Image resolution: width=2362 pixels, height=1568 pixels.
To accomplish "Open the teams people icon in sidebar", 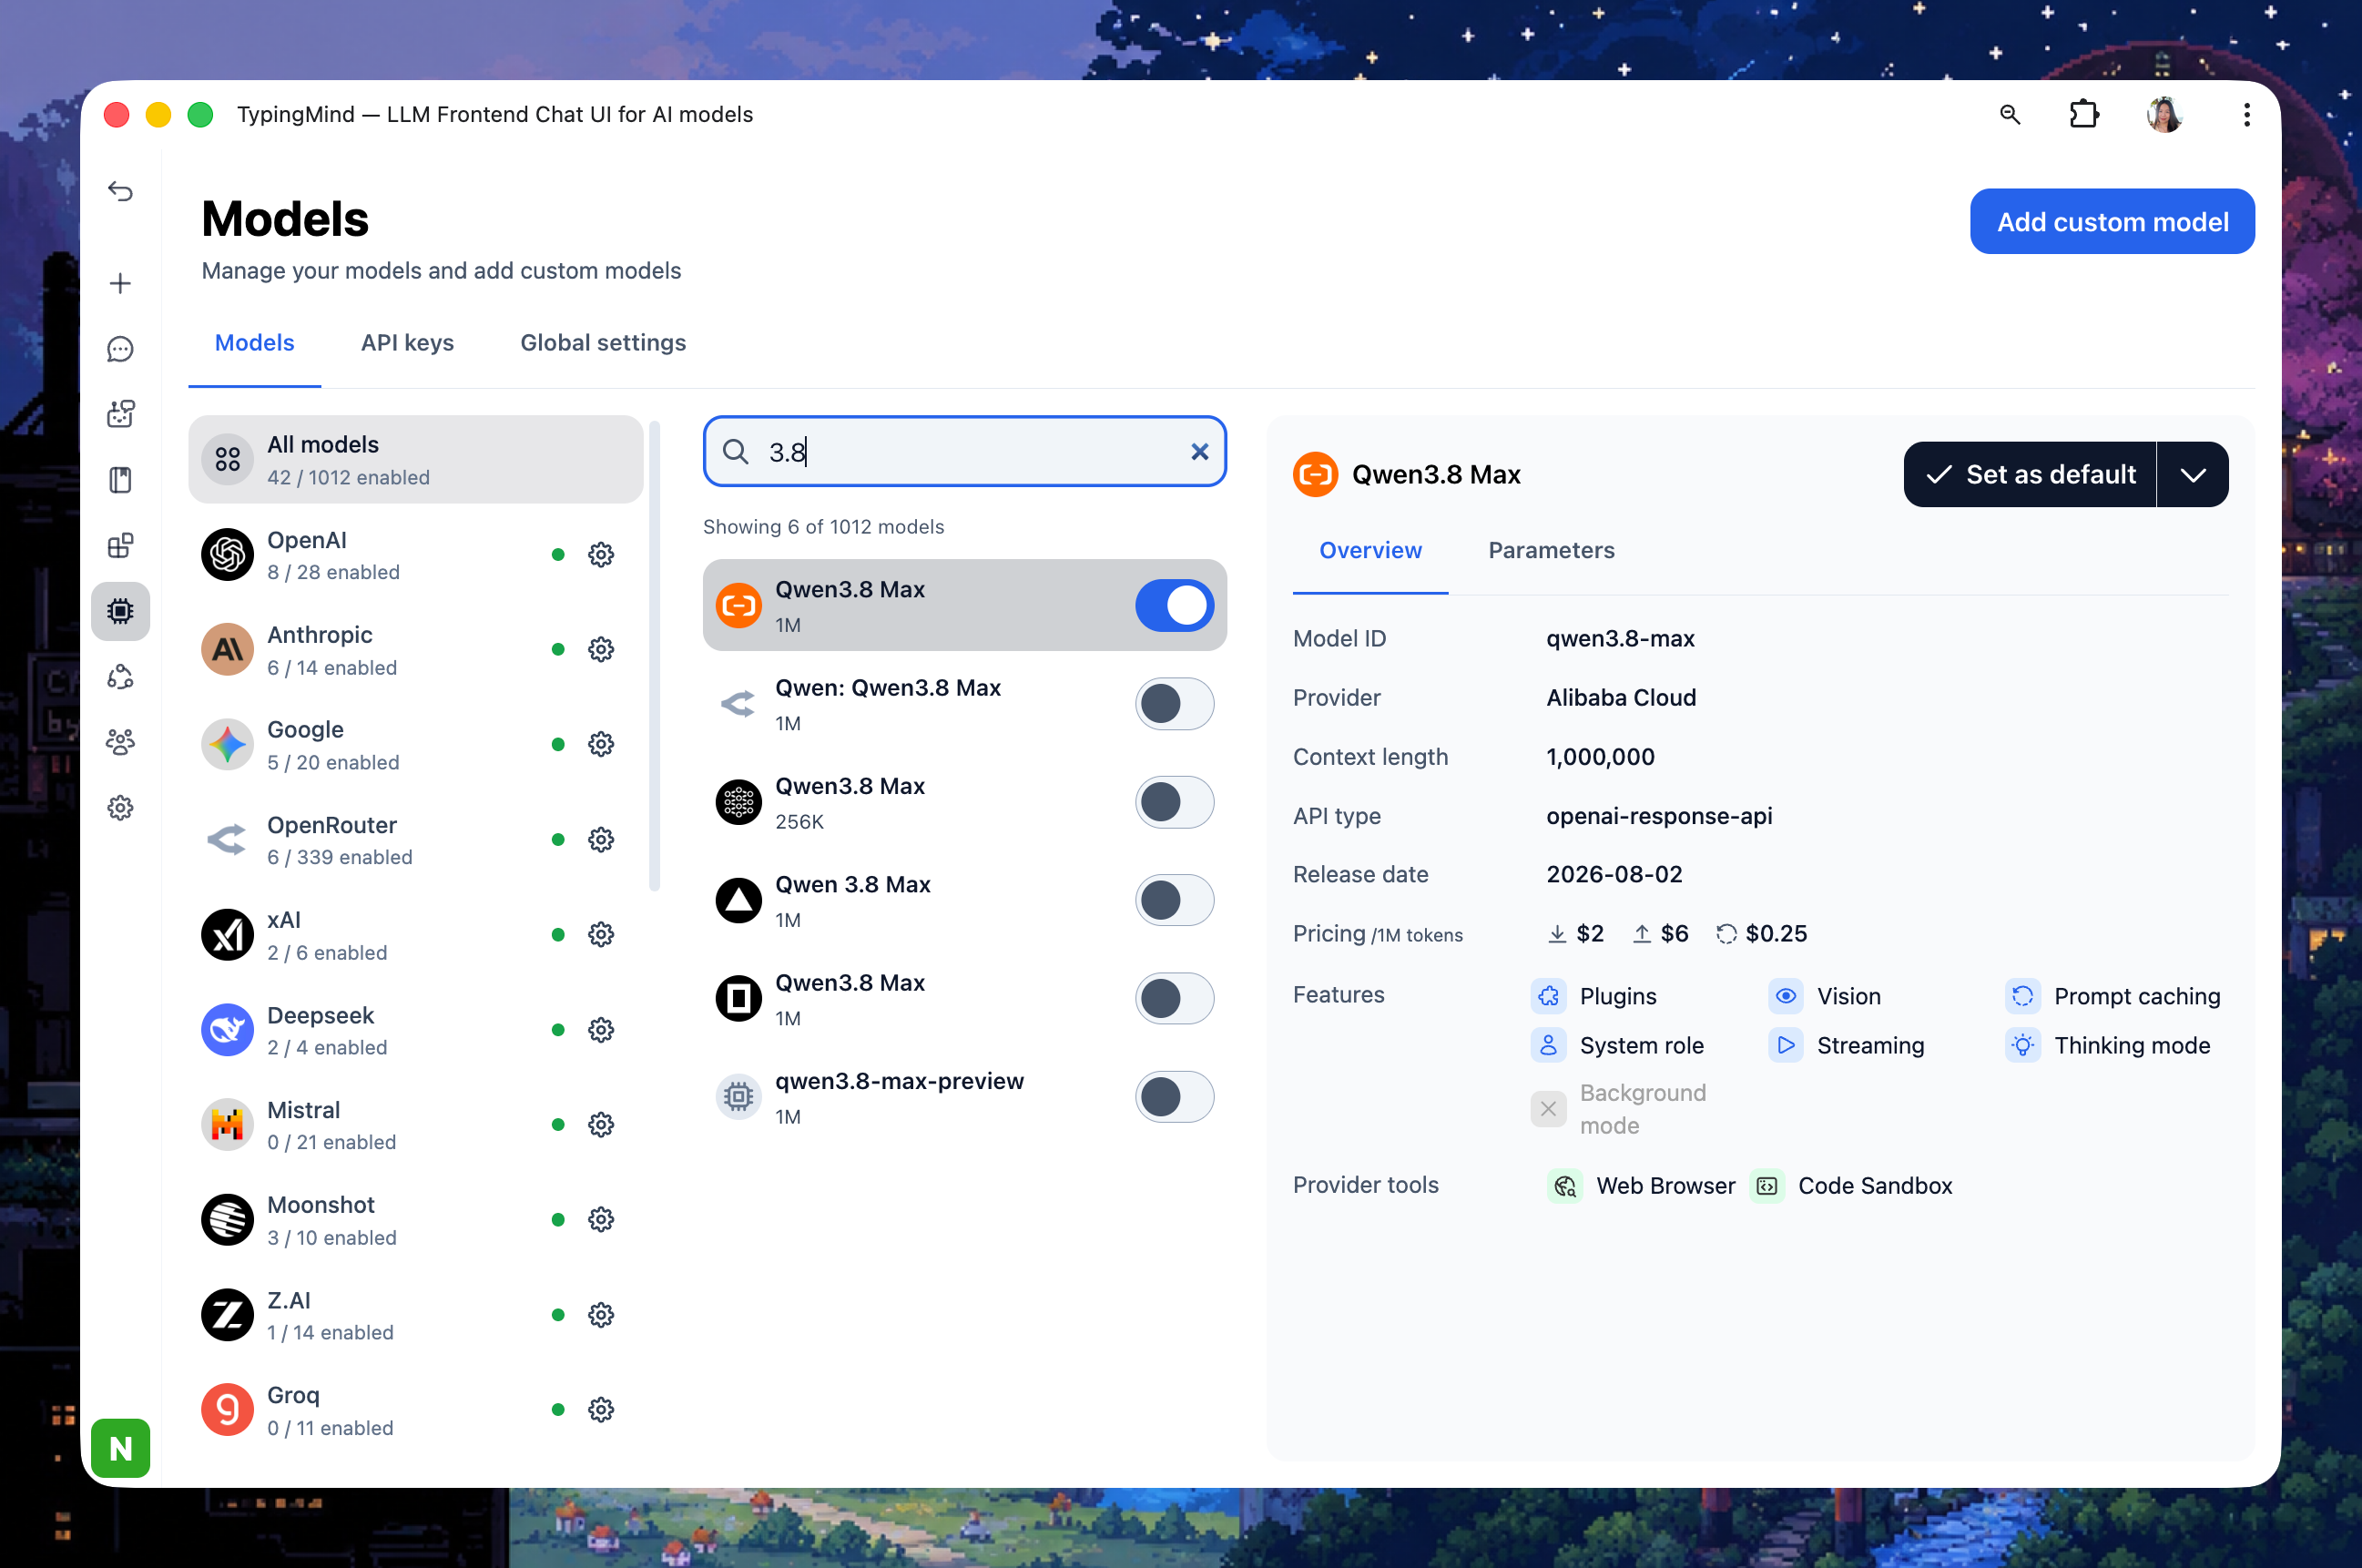I will (120, 742).
